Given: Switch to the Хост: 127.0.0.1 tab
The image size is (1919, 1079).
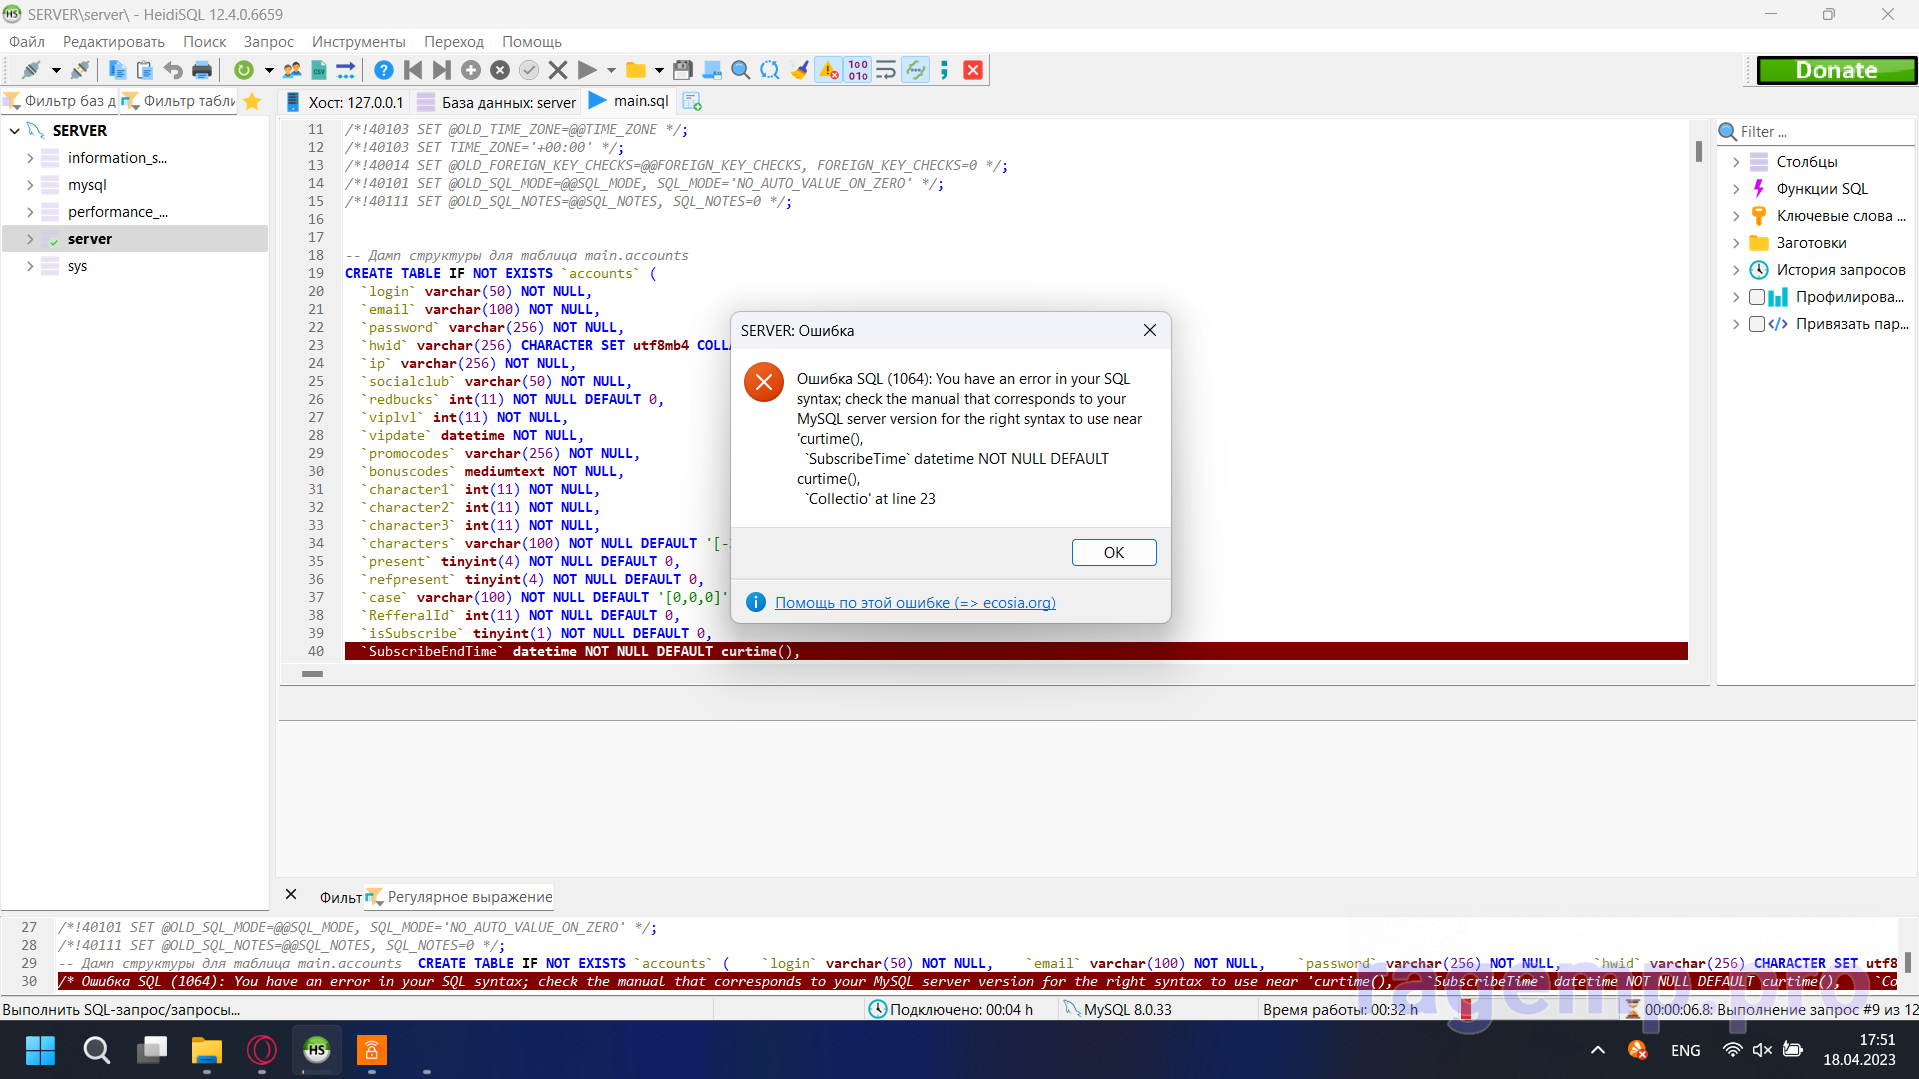Looking at the screenshot, I should 345,102.
